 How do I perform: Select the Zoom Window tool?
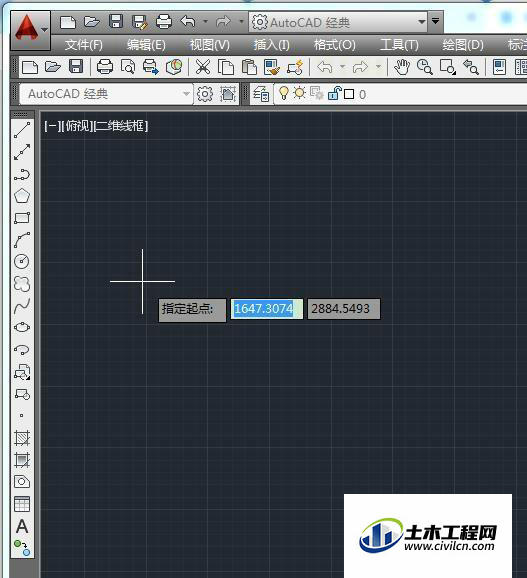pos(448,67)
